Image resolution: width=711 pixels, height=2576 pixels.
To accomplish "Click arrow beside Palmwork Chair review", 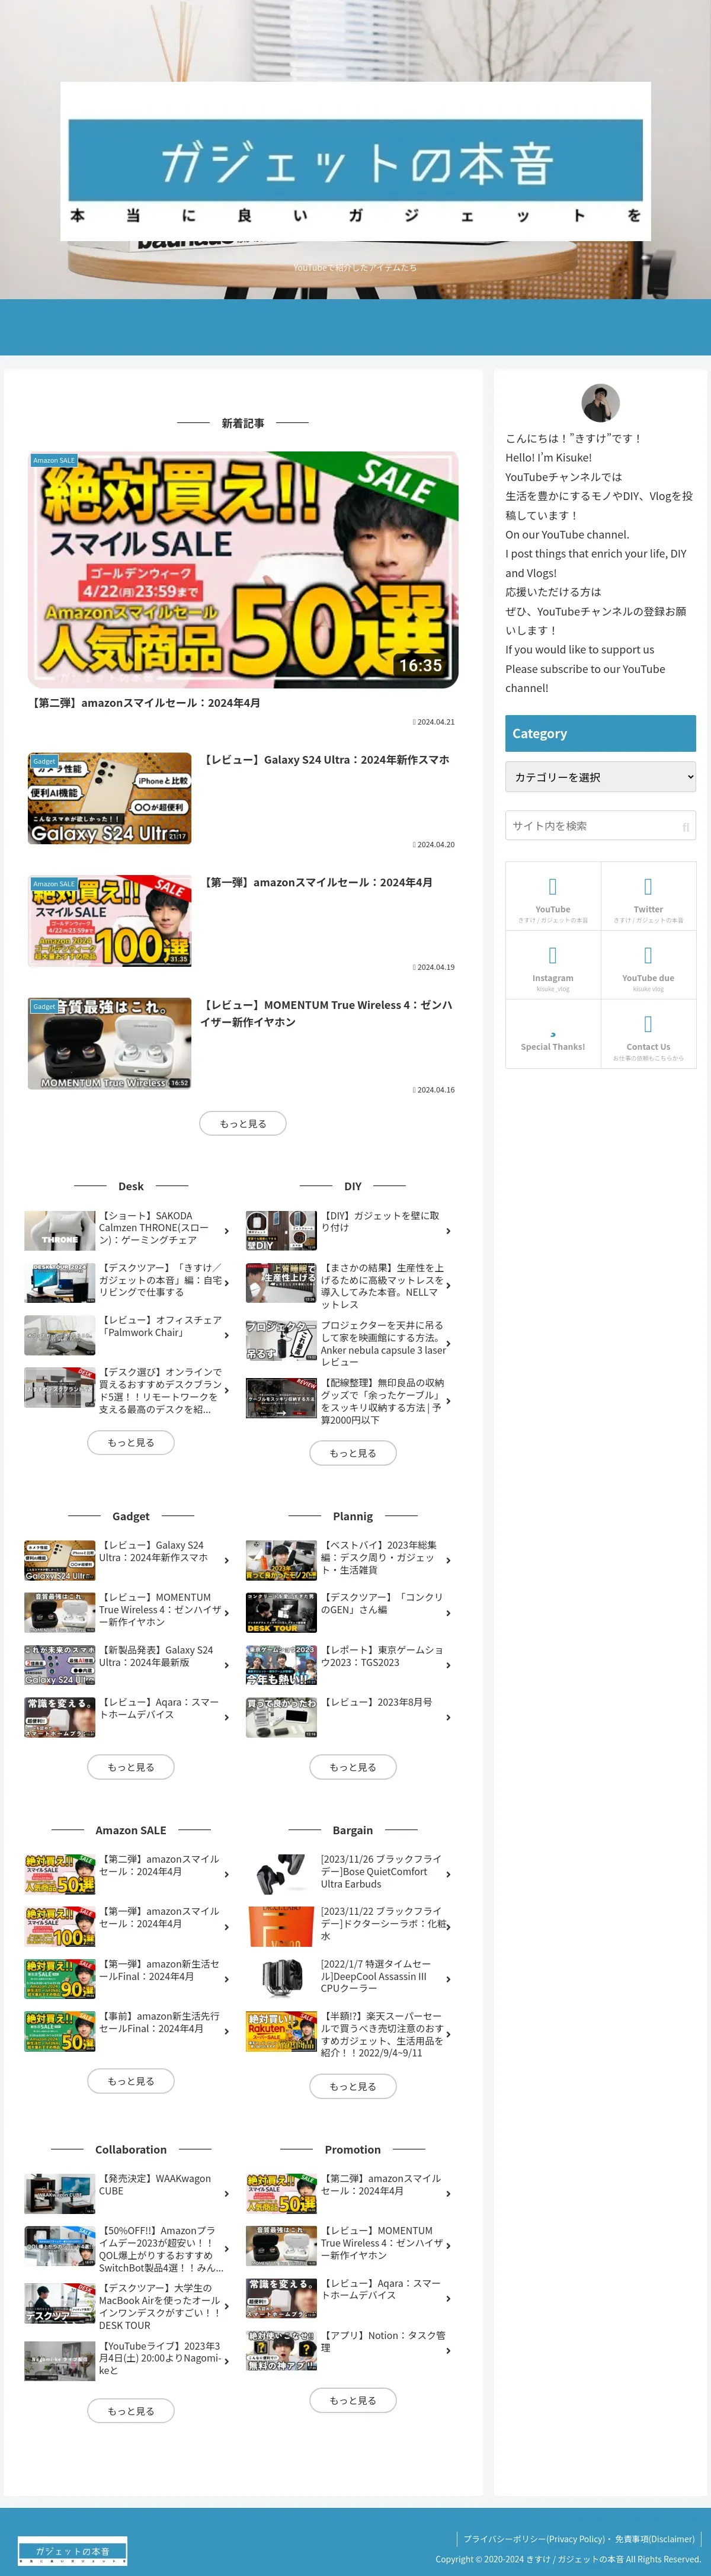I will point(227,1335).
